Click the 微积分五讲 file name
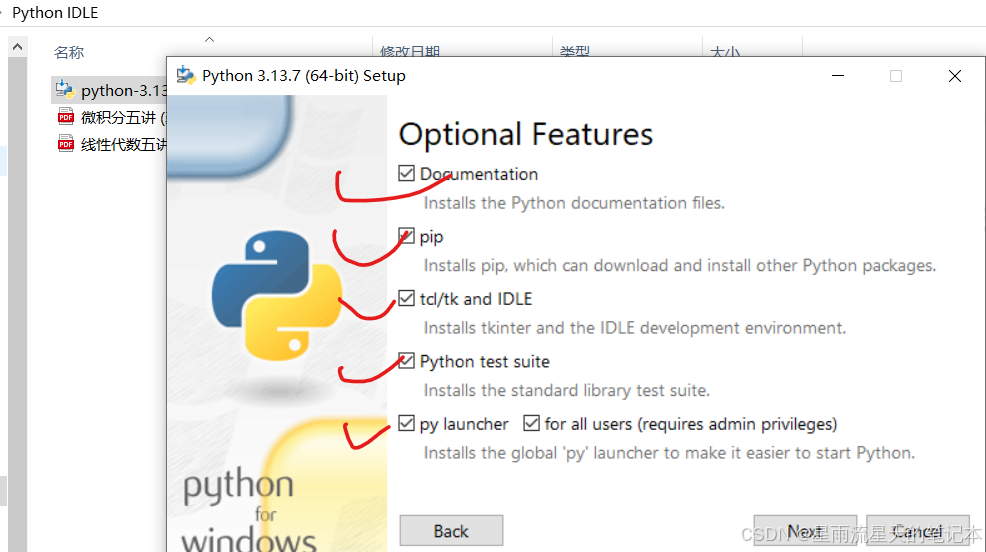The width and height of the screenshot is (986, 552). (x=123, y=118)
